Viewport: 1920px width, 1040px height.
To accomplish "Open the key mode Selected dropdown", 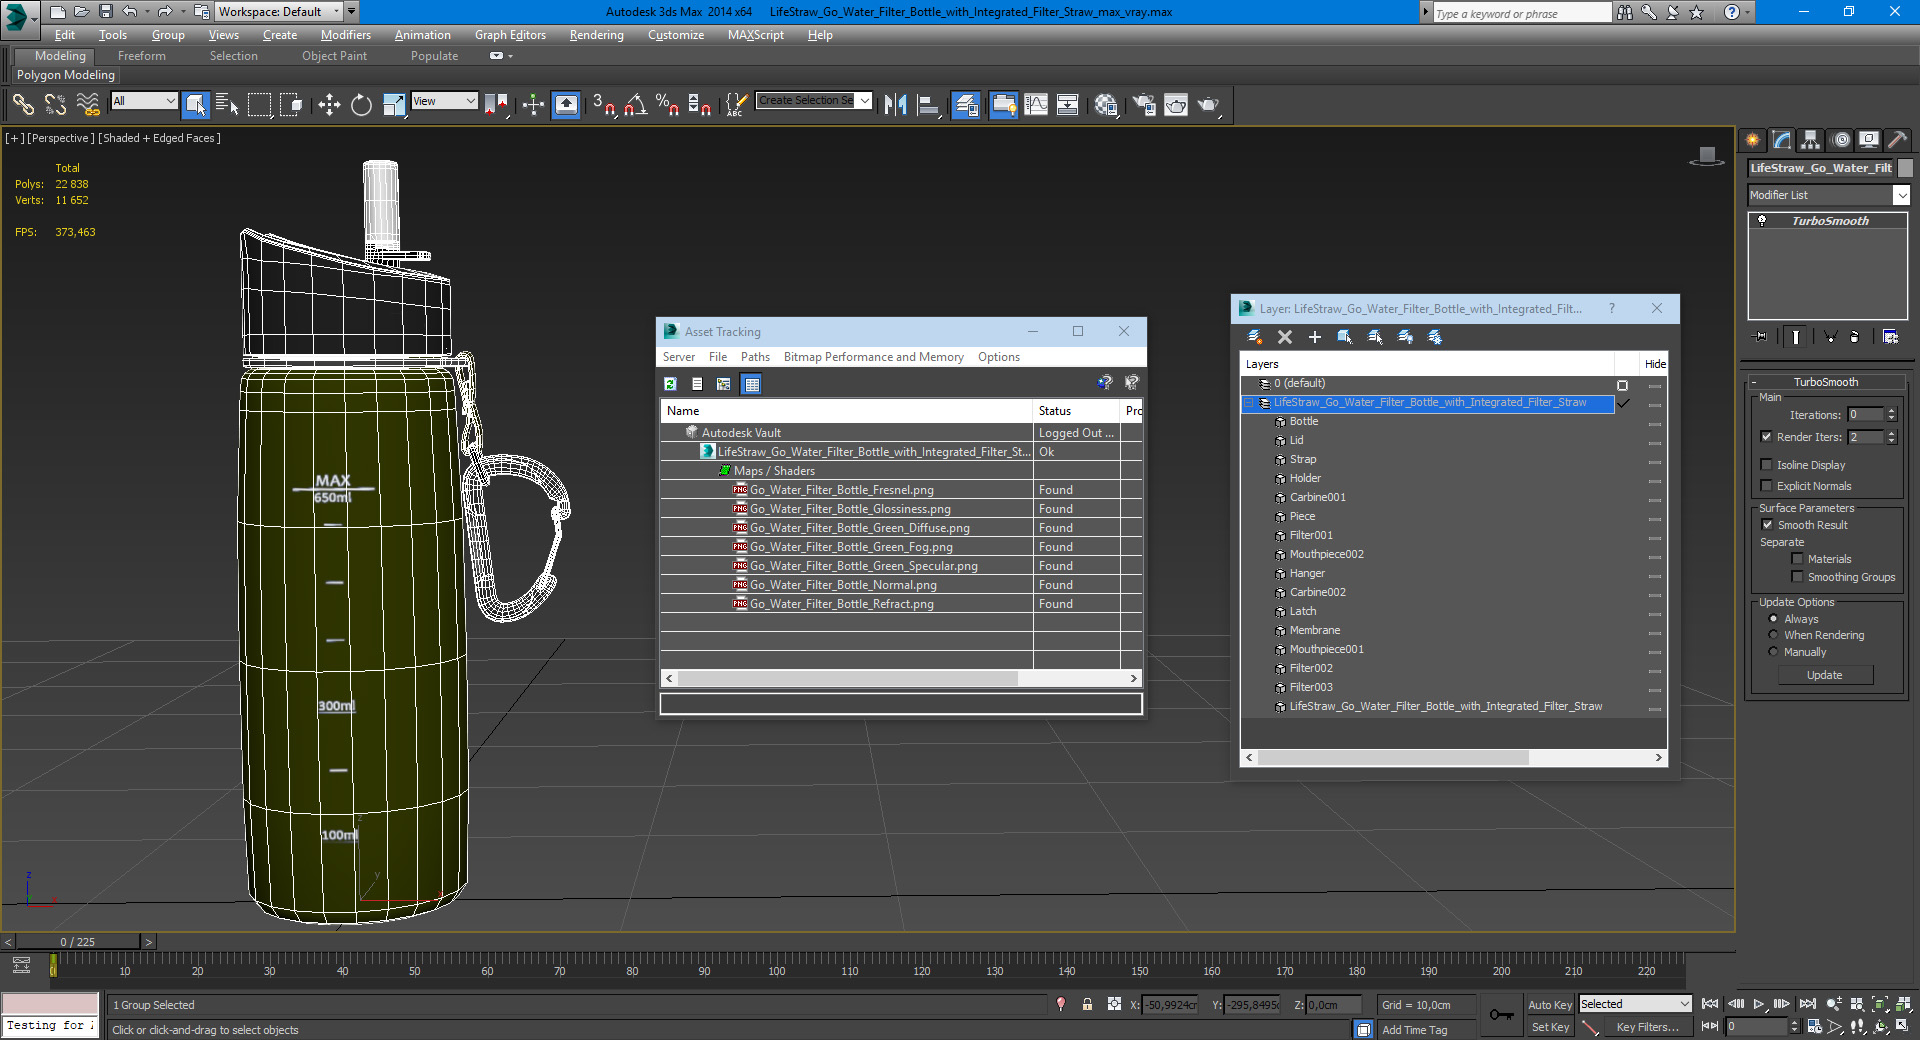I will point(1635,1004).
